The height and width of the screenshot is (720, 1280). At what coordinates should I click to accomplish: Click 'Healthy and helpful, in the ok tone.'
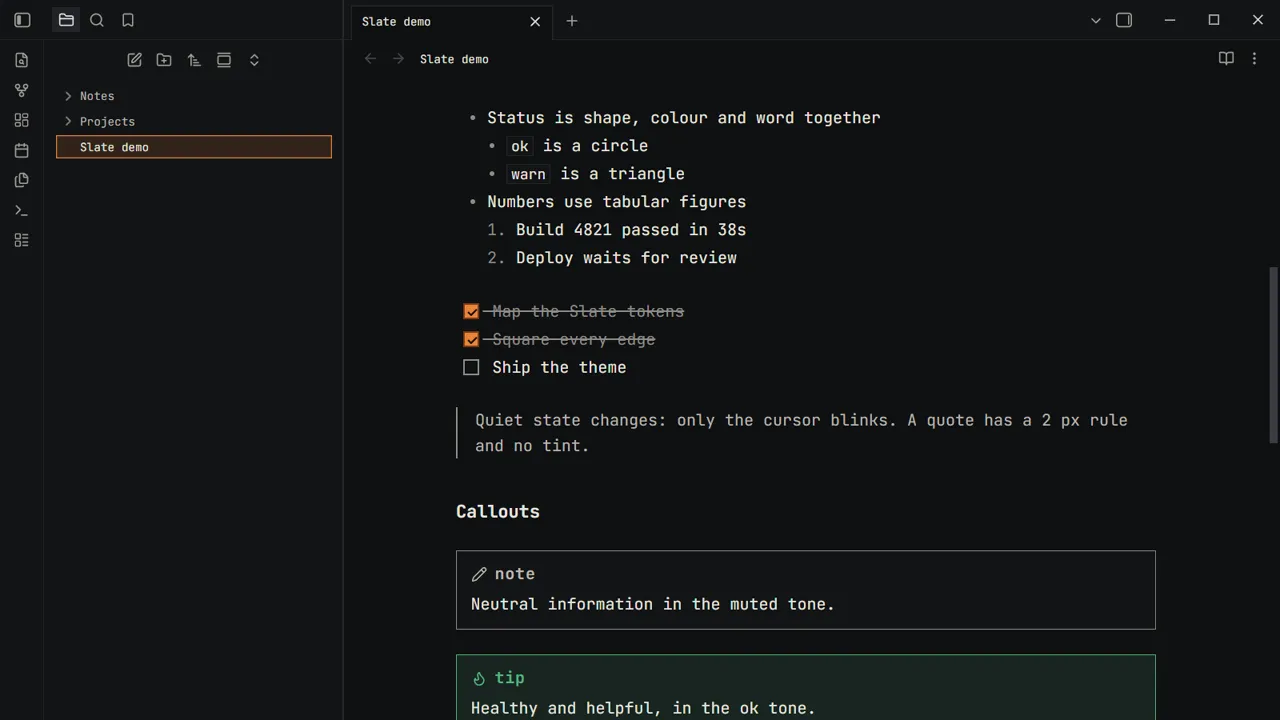tap(643, 708)
